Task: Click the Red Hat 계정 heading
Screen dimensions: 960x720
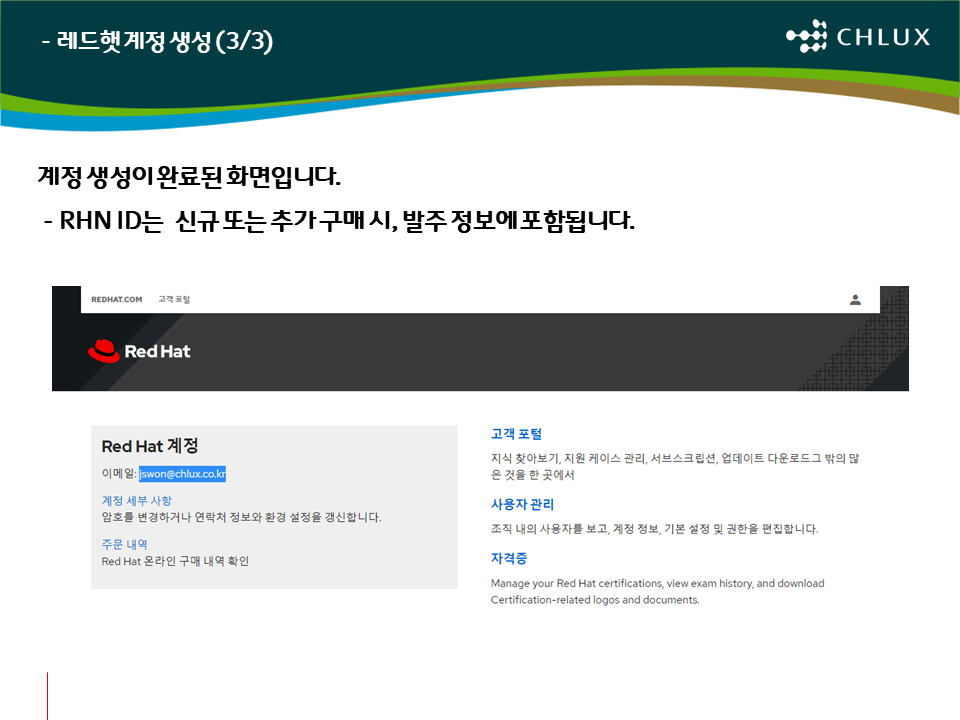Action: 150,446
